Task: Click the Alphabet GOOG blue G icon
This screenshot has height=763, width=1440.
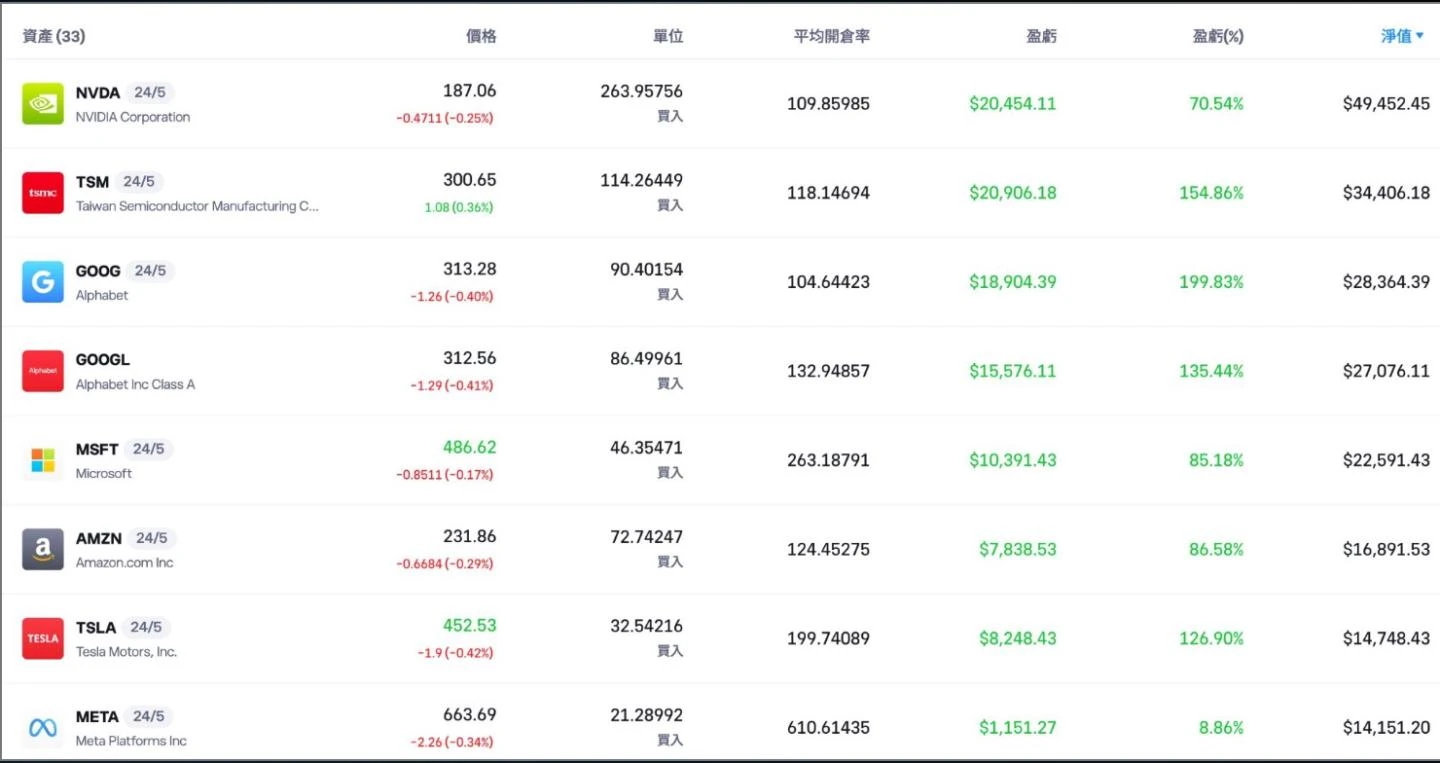Action: pyautogui.click(x=42, y=281)
